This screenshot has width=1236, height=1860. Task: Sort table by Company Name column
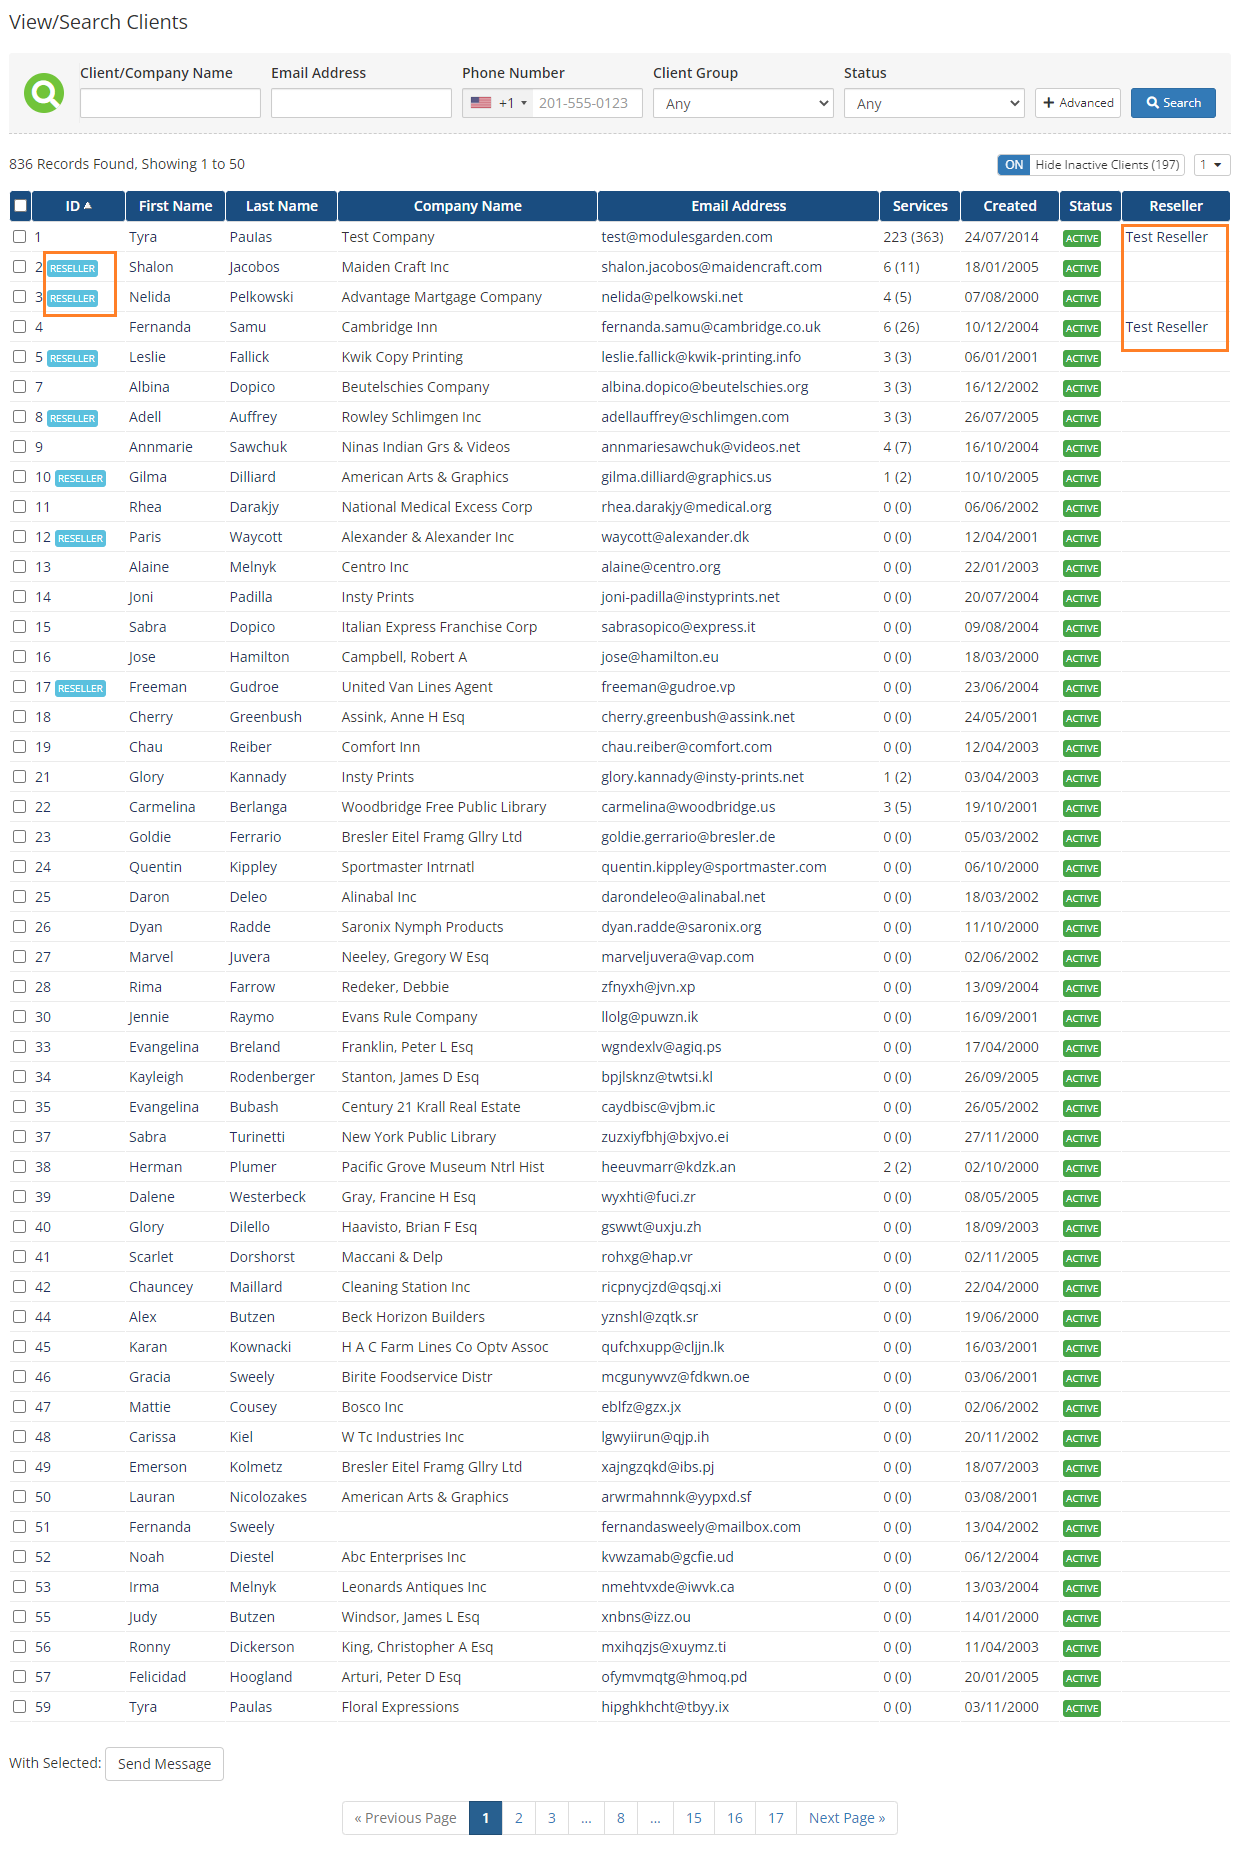[467, 206]
